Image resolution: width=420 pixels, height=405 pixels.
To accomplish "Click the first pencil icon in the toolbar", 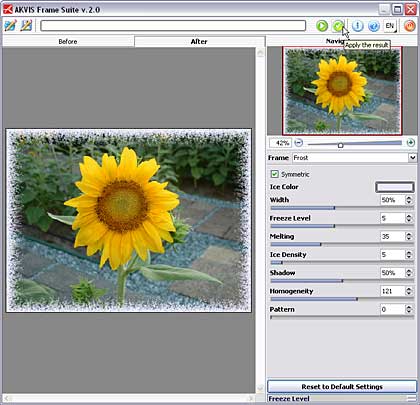I will tap(10, 26).
